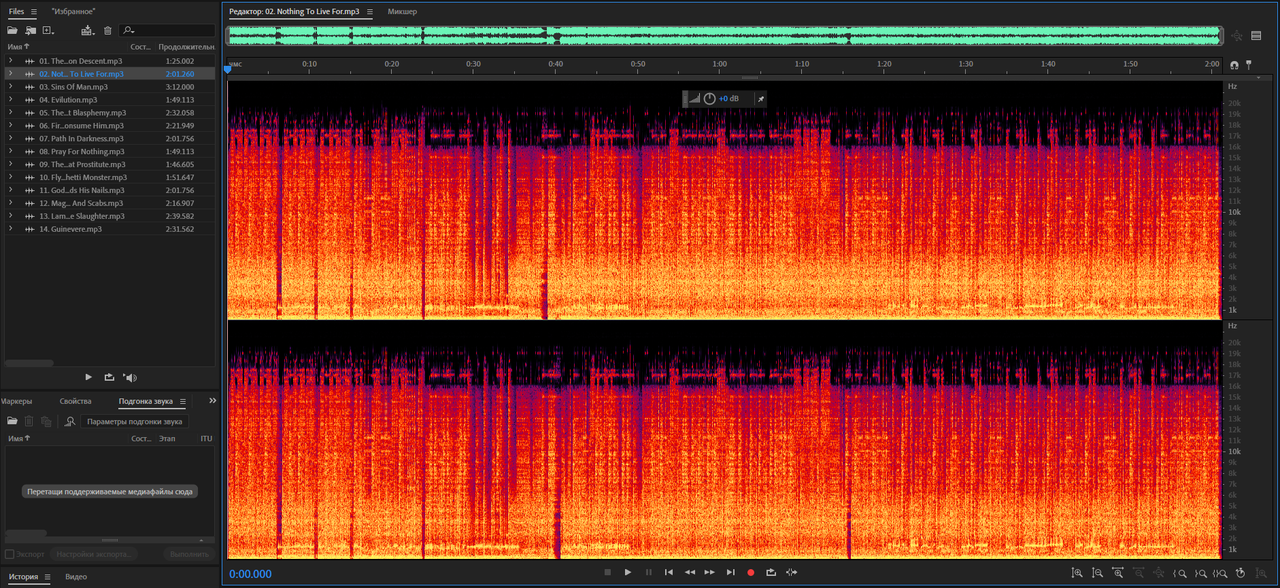This screenshot has height=588, width=1280.
Task: Click the Zoom In Time icon
Action: tap(1118, 573)
